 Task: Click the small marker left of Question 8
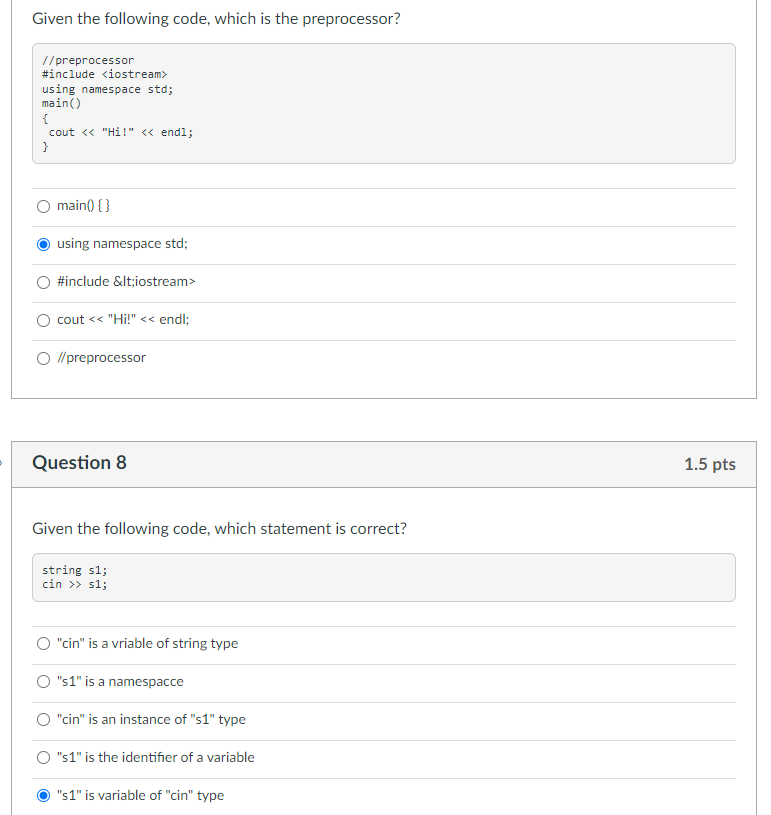pos(3,460)
